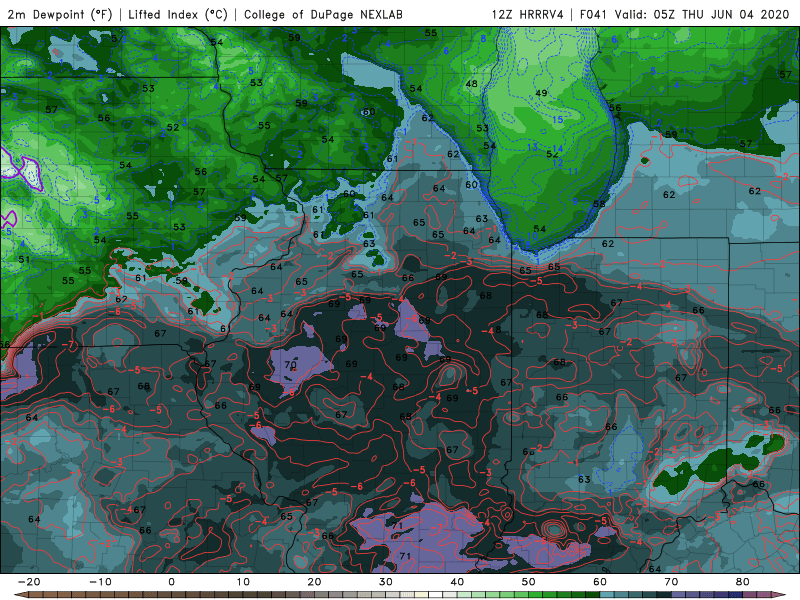
Task: Click the "College of DuPage NEXLAB" label
Action: [323, 14]
